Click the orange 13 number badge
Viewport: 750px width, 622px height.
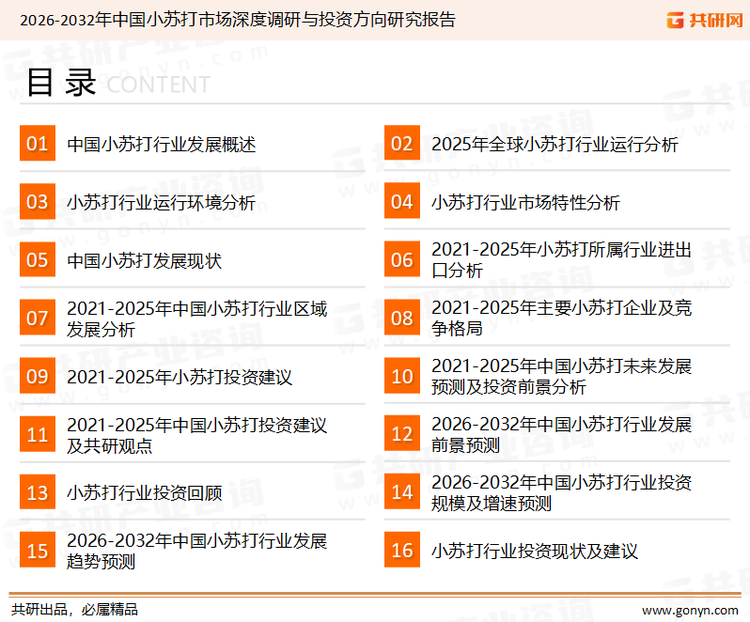tap(37, 492)
